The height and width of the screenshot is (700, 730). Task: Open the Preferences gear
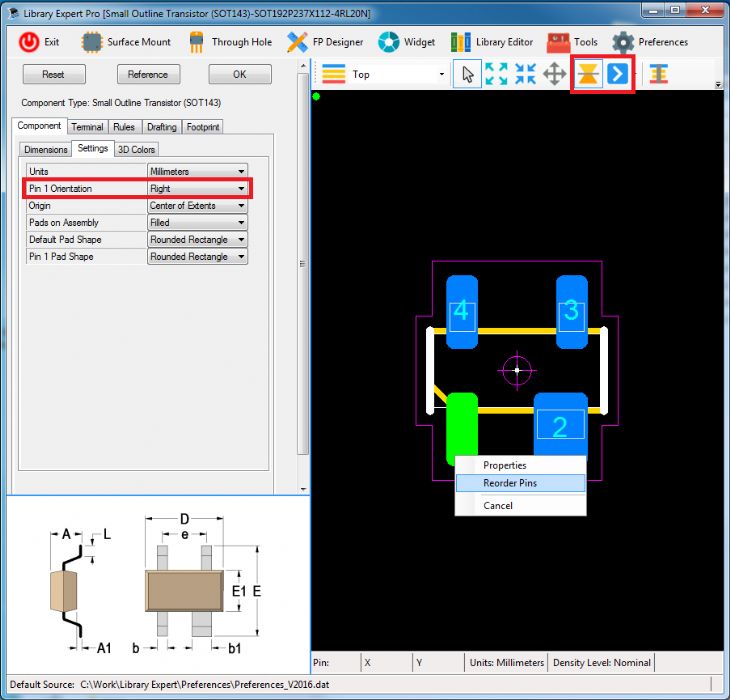(623, 42)
